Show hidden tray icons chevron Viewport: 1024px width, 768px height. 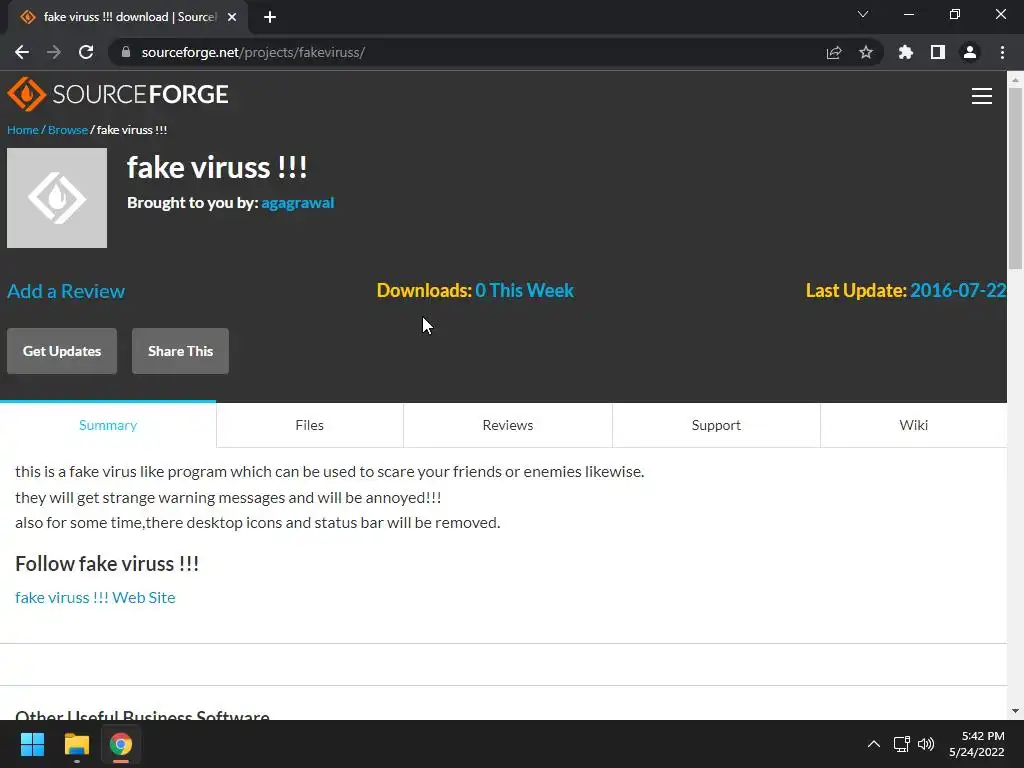click(874, 744)
